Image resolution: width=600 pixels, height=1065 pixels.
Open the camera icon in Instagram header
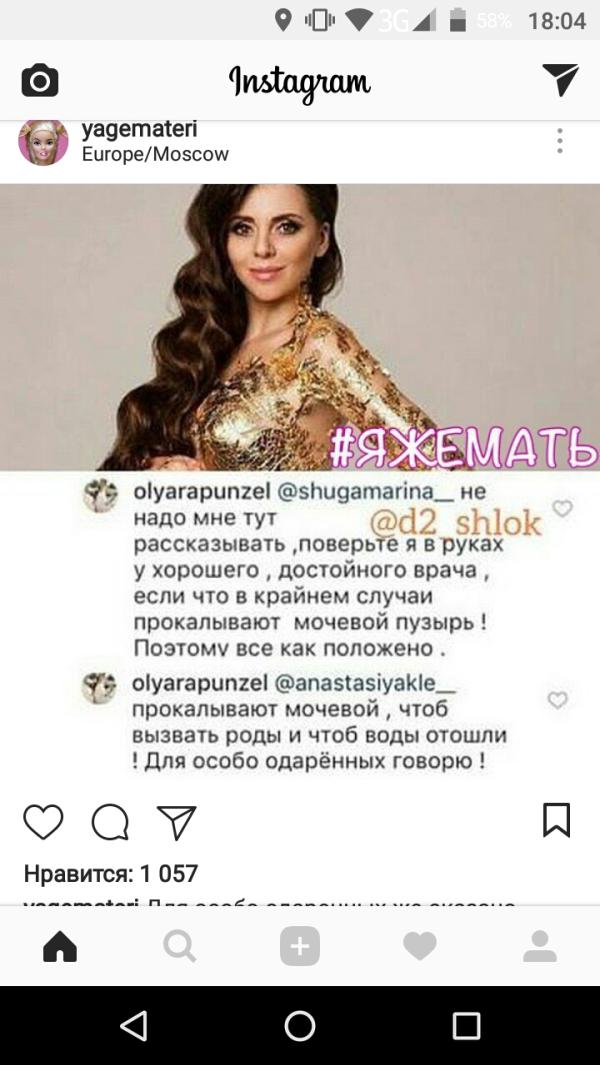[x=40, y=81]
